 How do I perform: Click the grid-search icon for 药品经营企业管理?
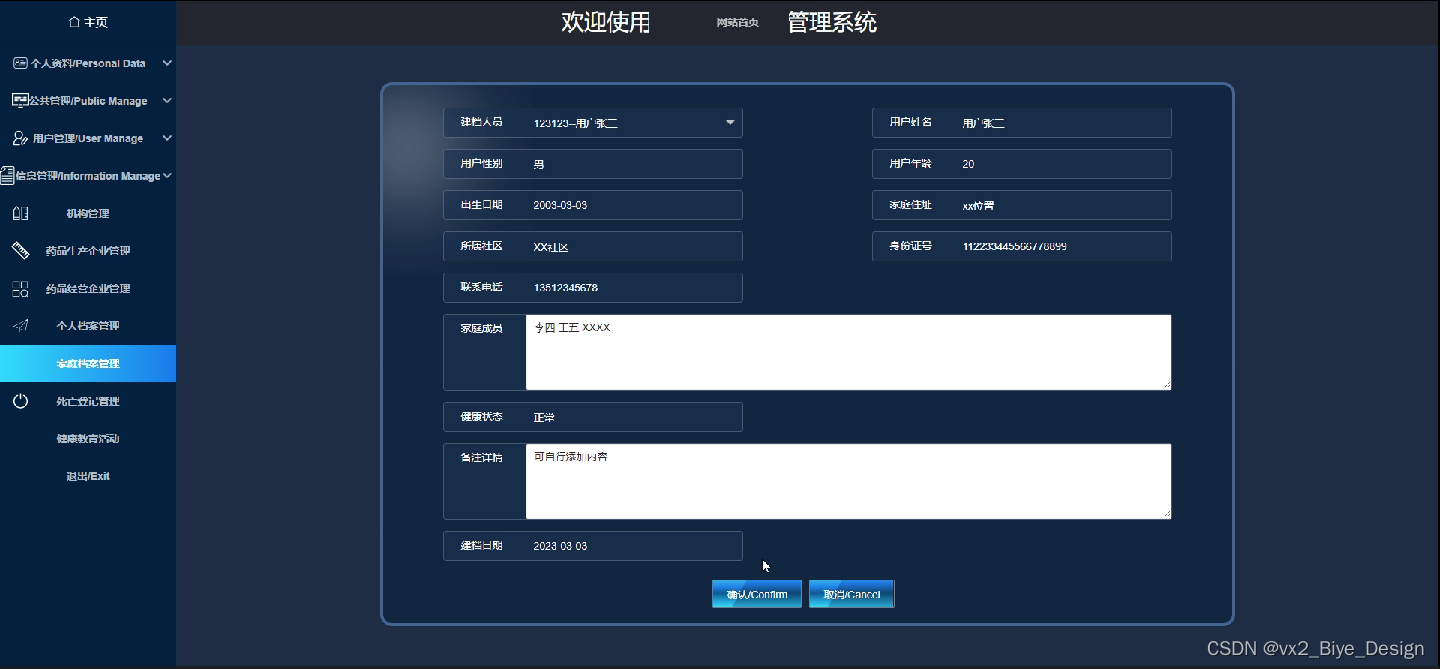coord(20,289)
